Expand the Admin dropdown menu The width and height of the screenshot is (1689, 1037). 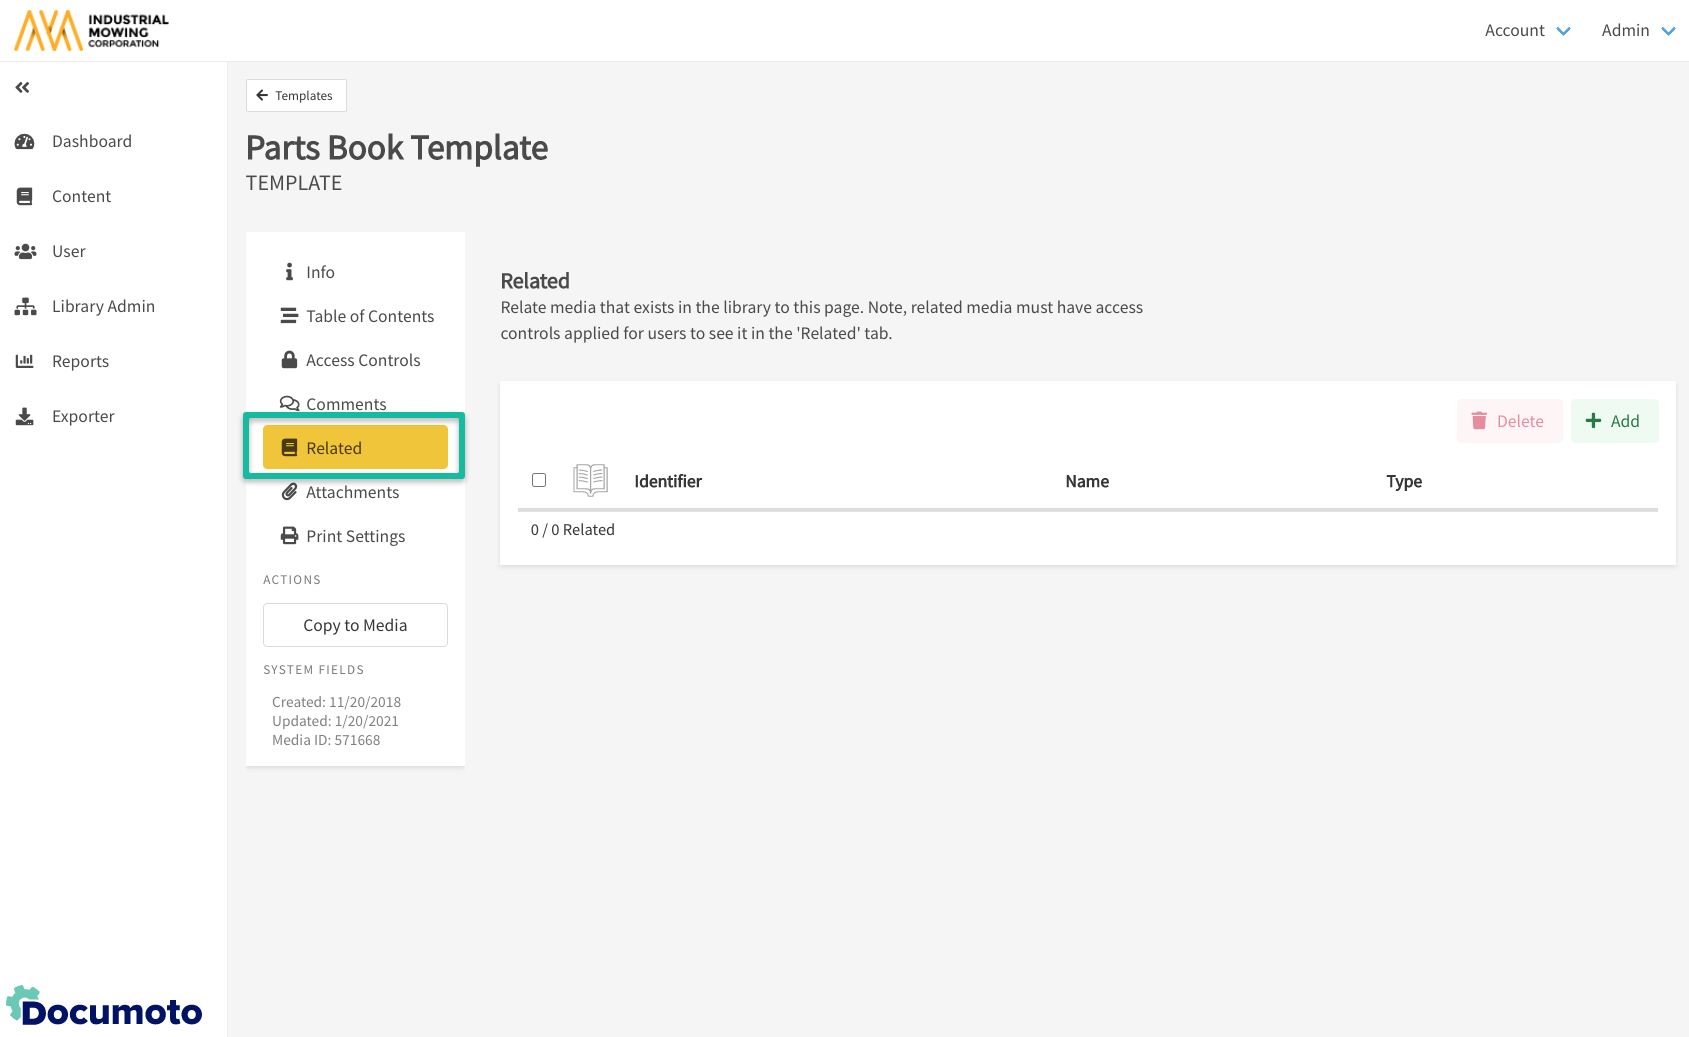(1637, 31)
